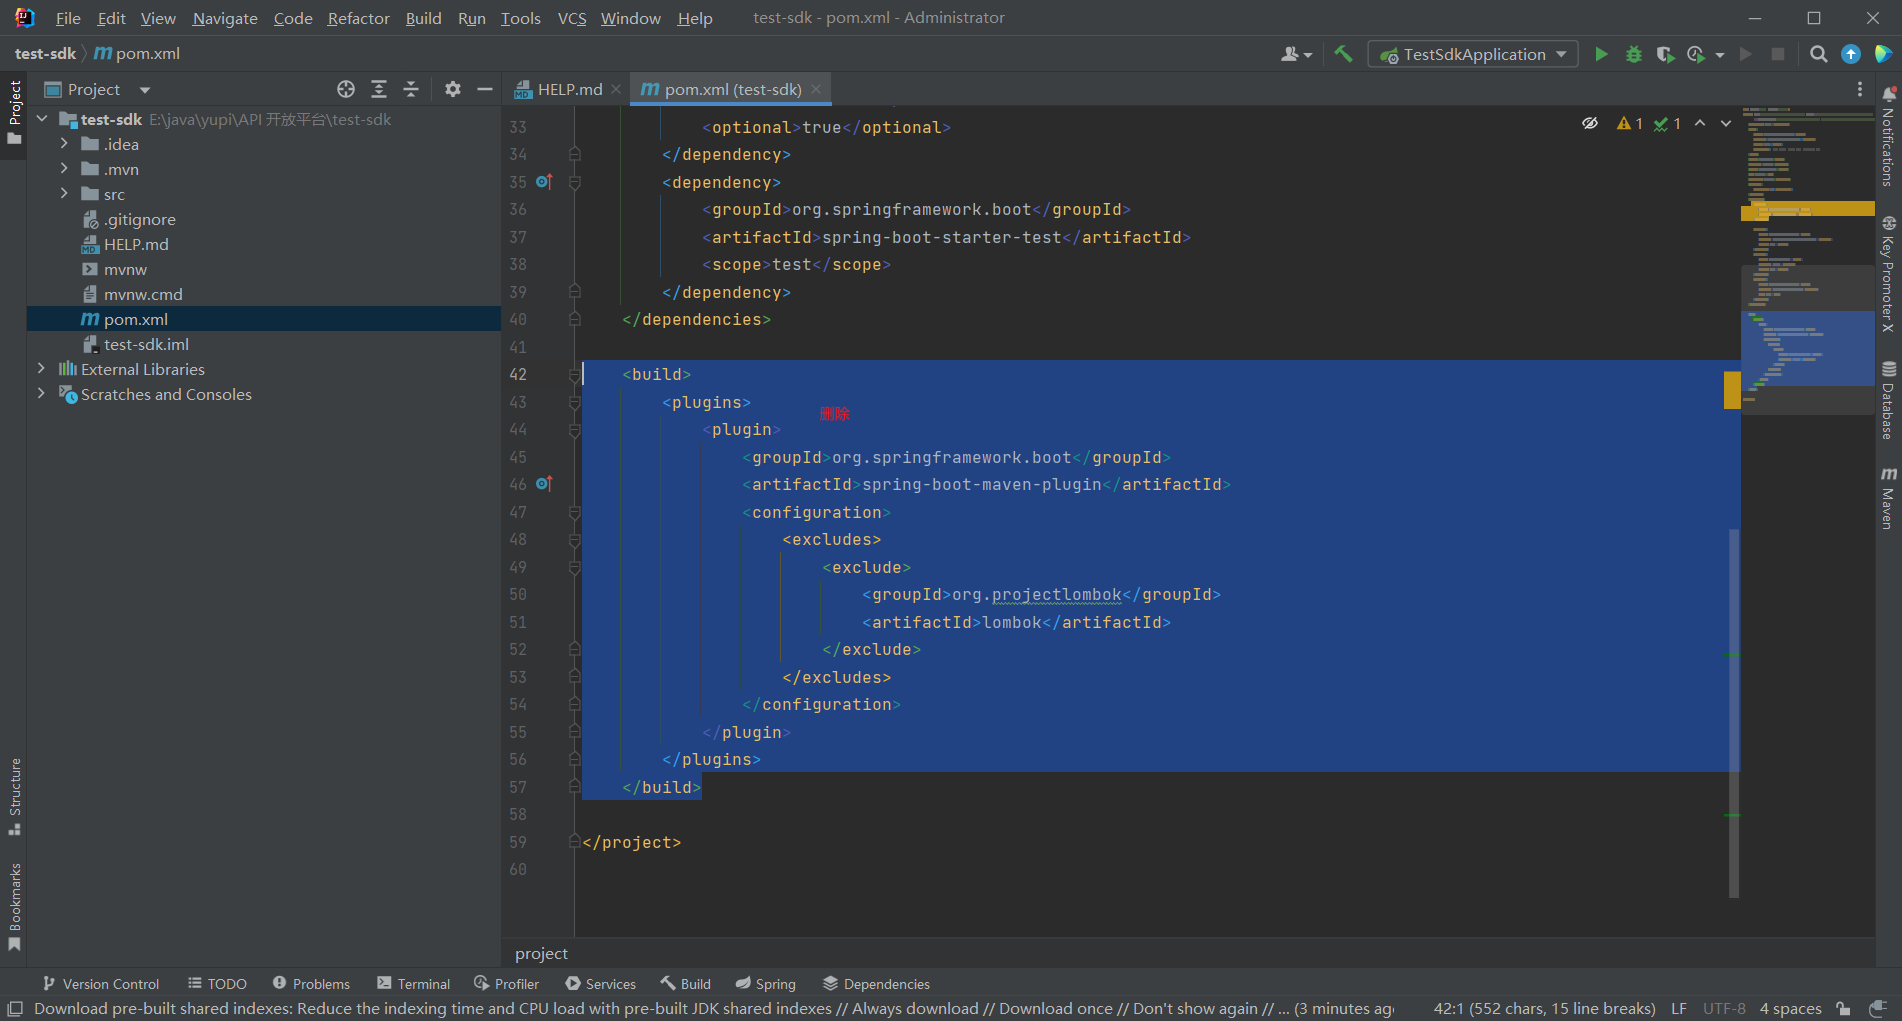Image resolution: width=1902 pixels, height=1021 pixels.
Task: Click the editor vertical scrollbar thumb
Action: (x=1734, y=712)
